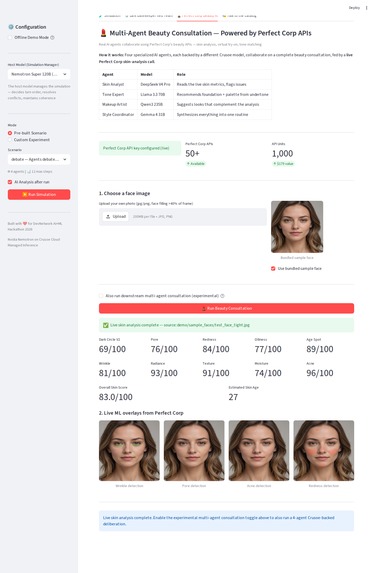Show help for multi-agent consultation option
Viewport: 375px width, 573px height.
(x=223, y=296)
